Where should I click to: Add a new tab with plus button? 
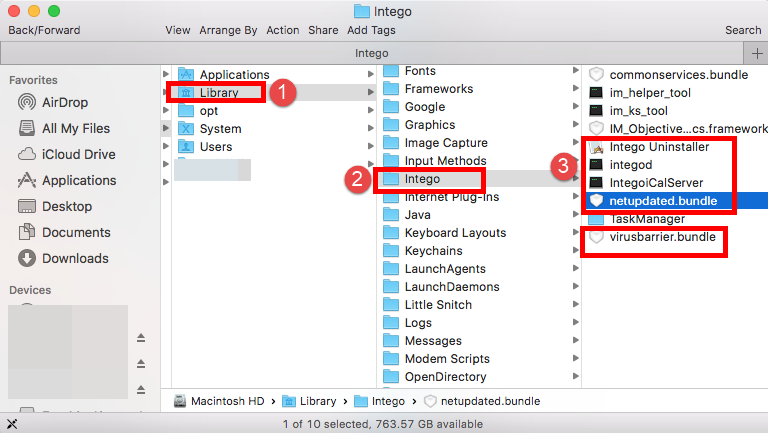756,53
